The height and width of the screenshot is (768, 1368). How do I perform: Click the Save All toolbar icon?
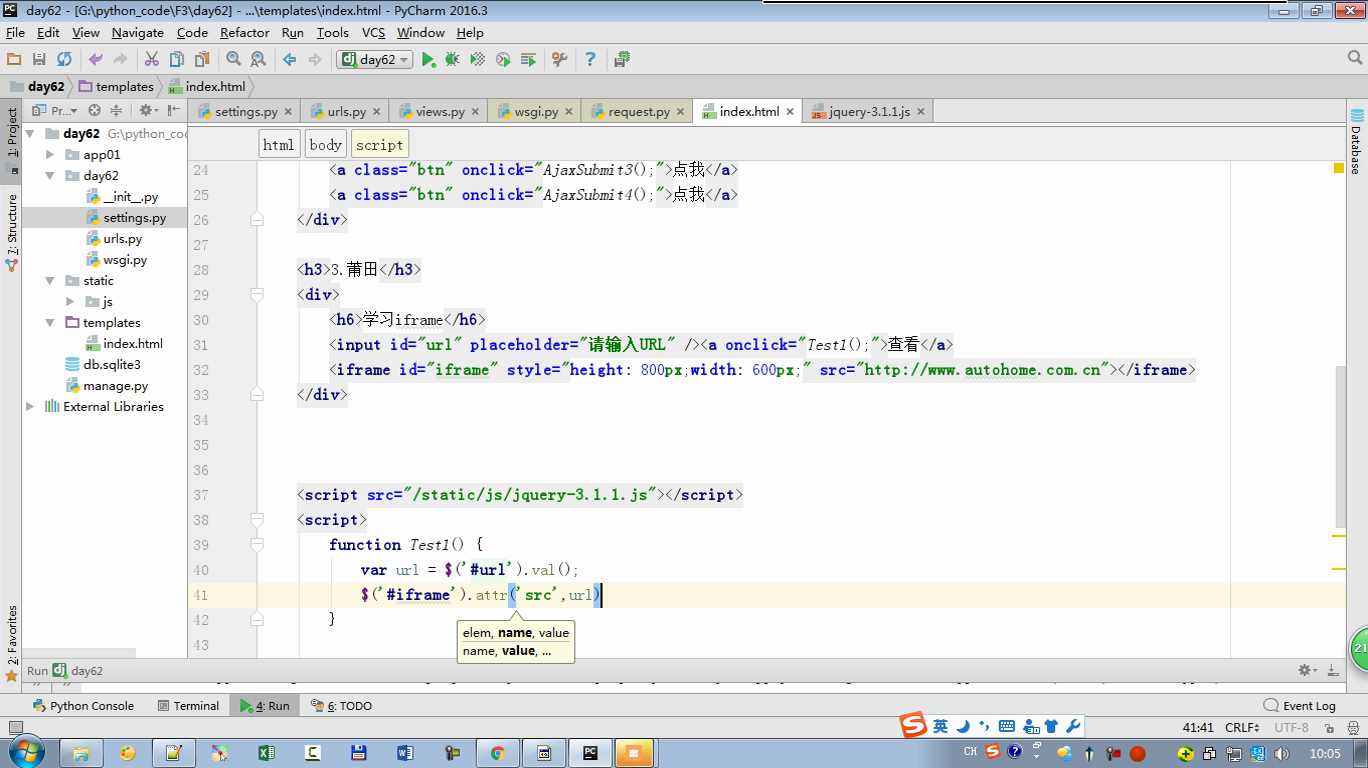point(39,60)
